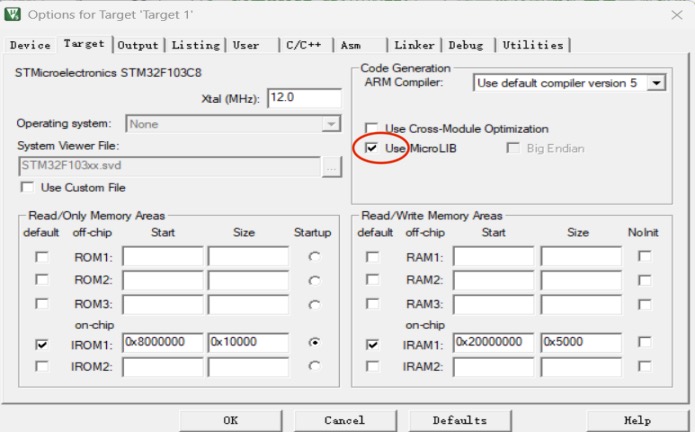Enable NoInit for RAM3
The width and height of the screenshot is (695, 433).
tap(645, 304)
